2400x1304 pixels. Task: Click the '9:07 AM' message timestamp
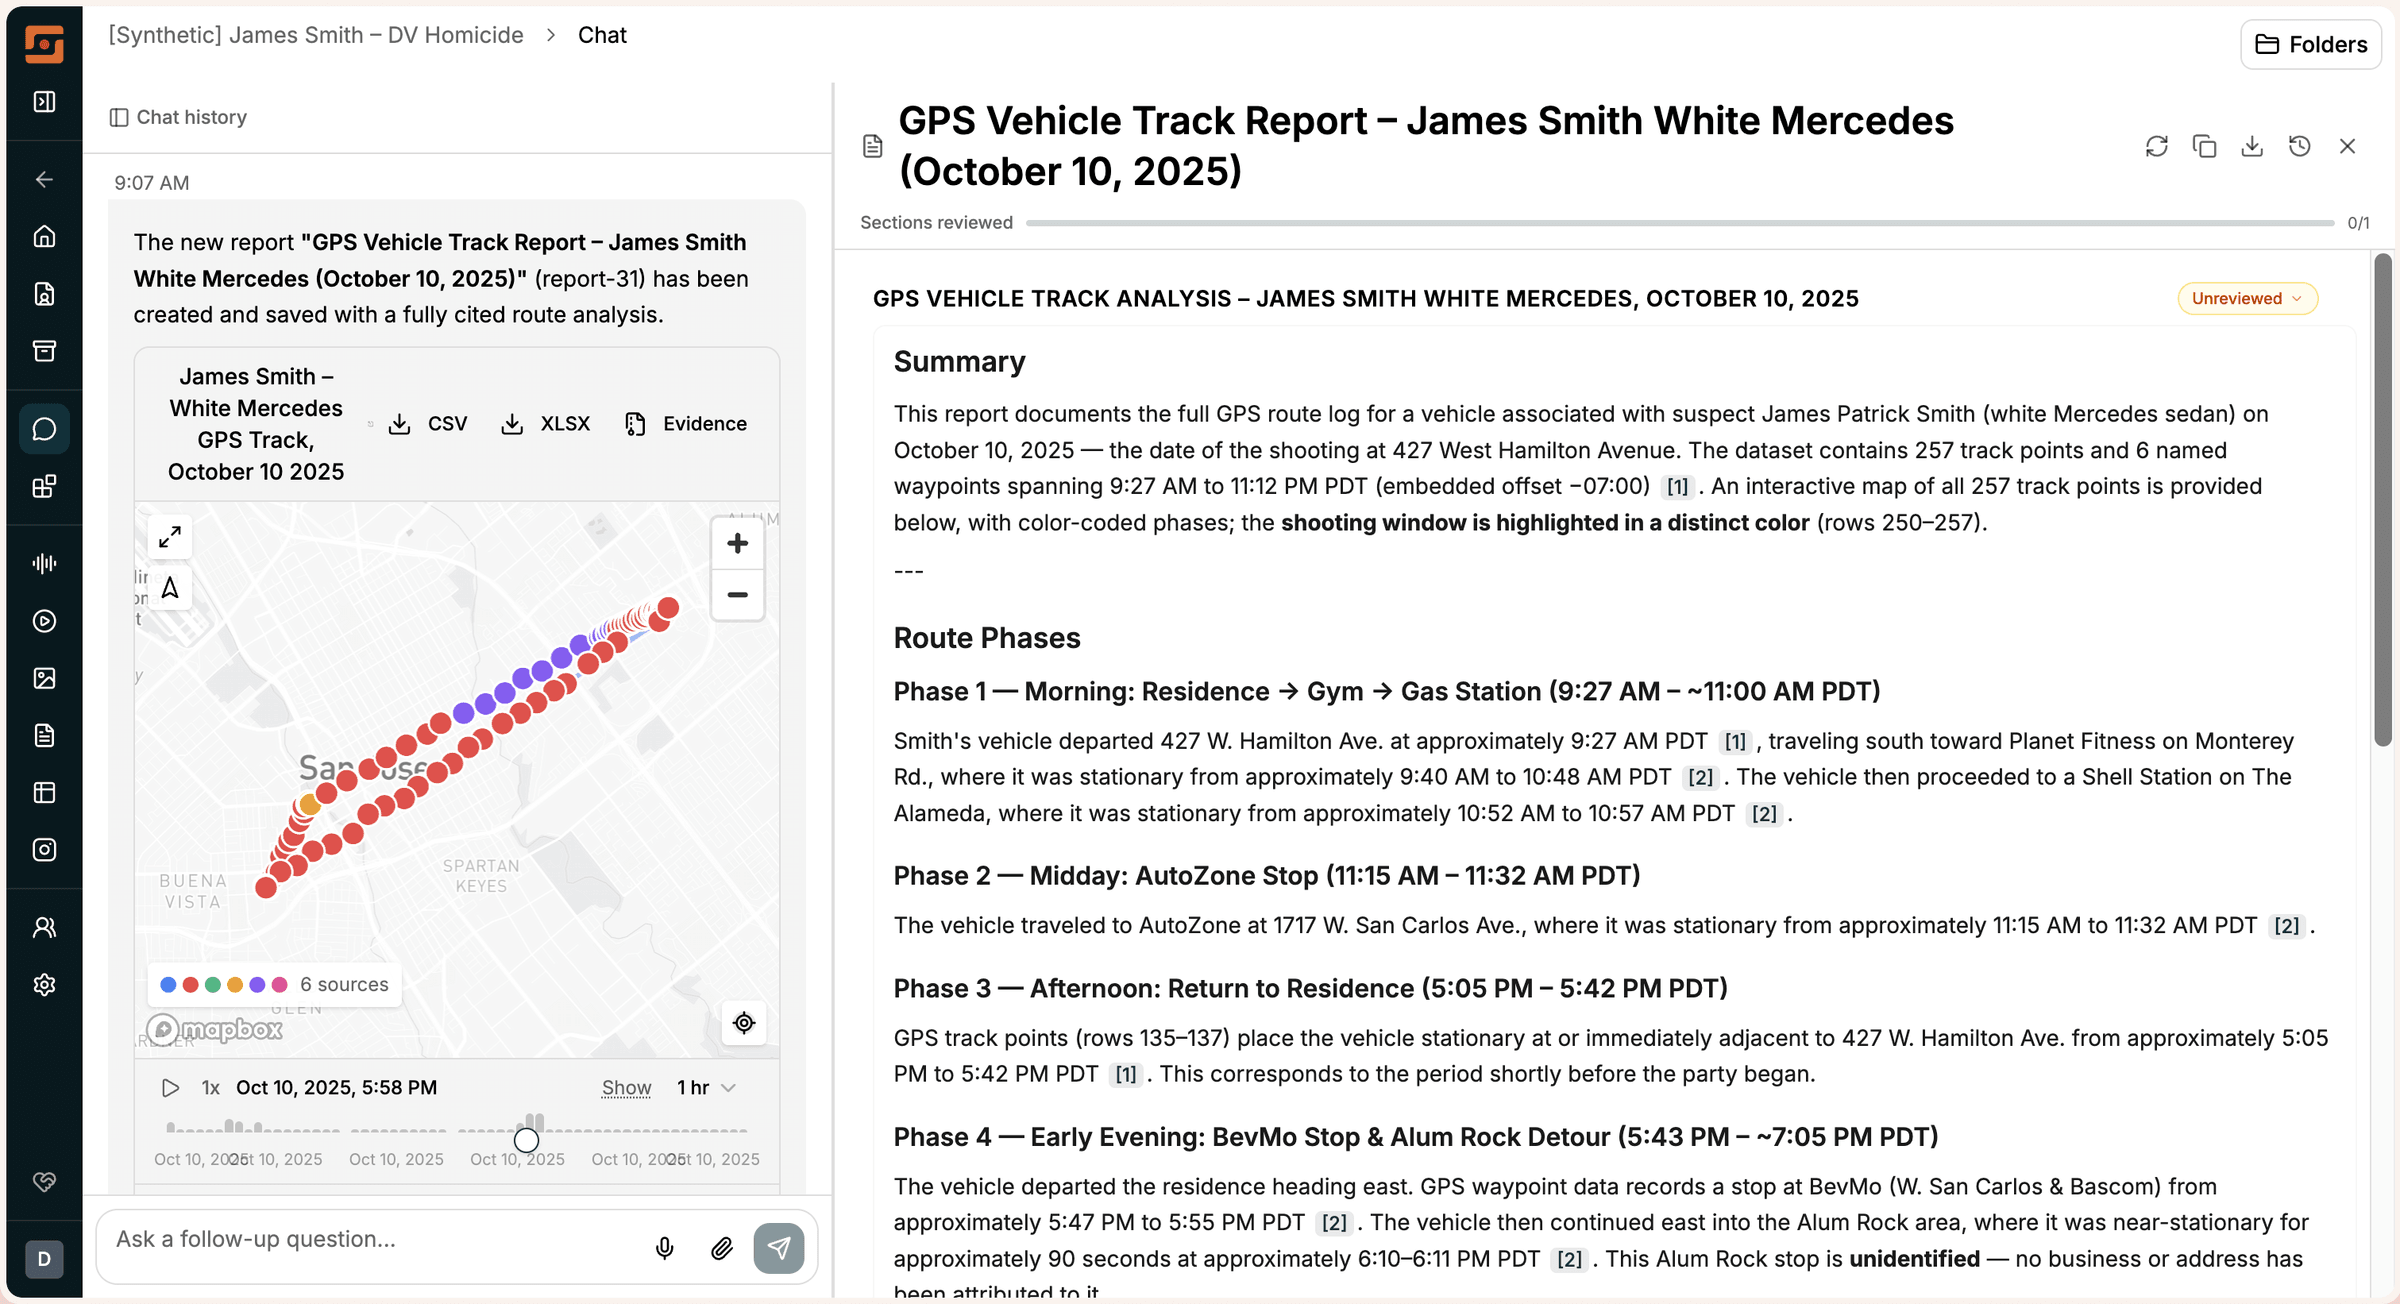(x=152, y=183)
